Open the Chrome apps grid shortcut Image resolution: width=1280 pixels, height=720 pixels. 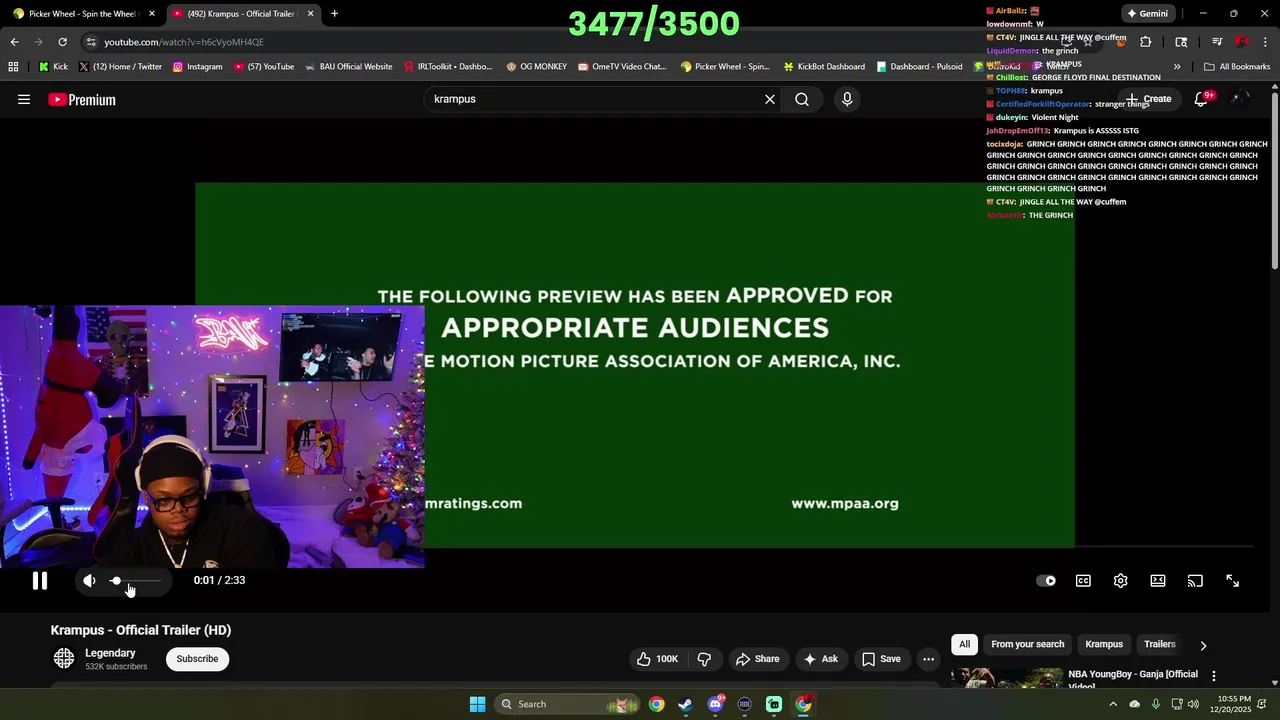click(x=13, y=67)
